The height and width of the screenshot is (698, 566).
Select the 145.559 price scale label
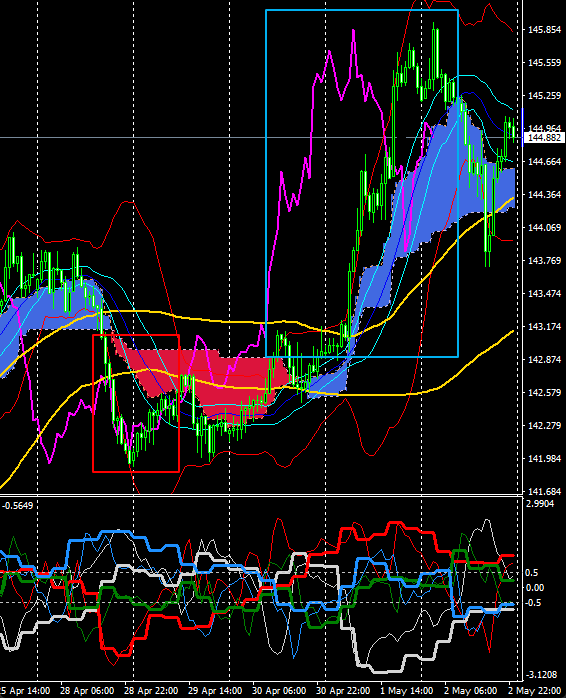[545, 62]
